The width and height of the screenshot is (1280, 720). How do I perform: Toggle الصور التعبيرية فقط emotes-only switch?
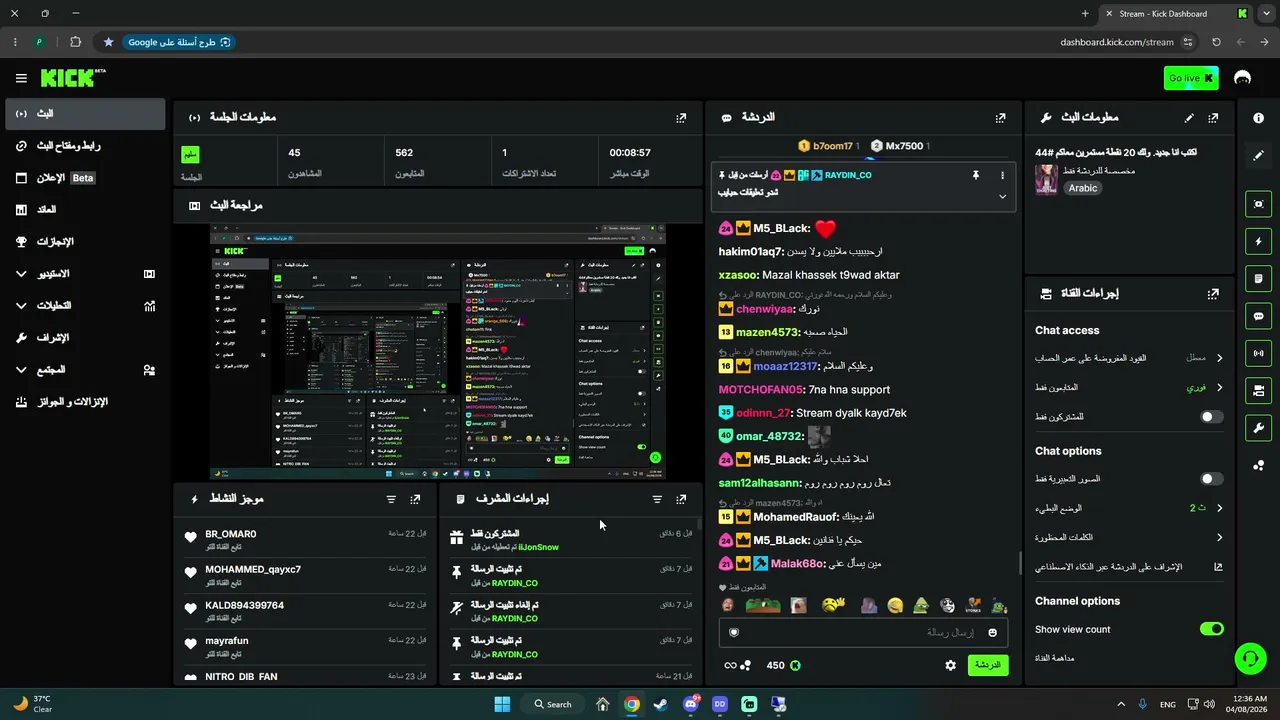1211,479
